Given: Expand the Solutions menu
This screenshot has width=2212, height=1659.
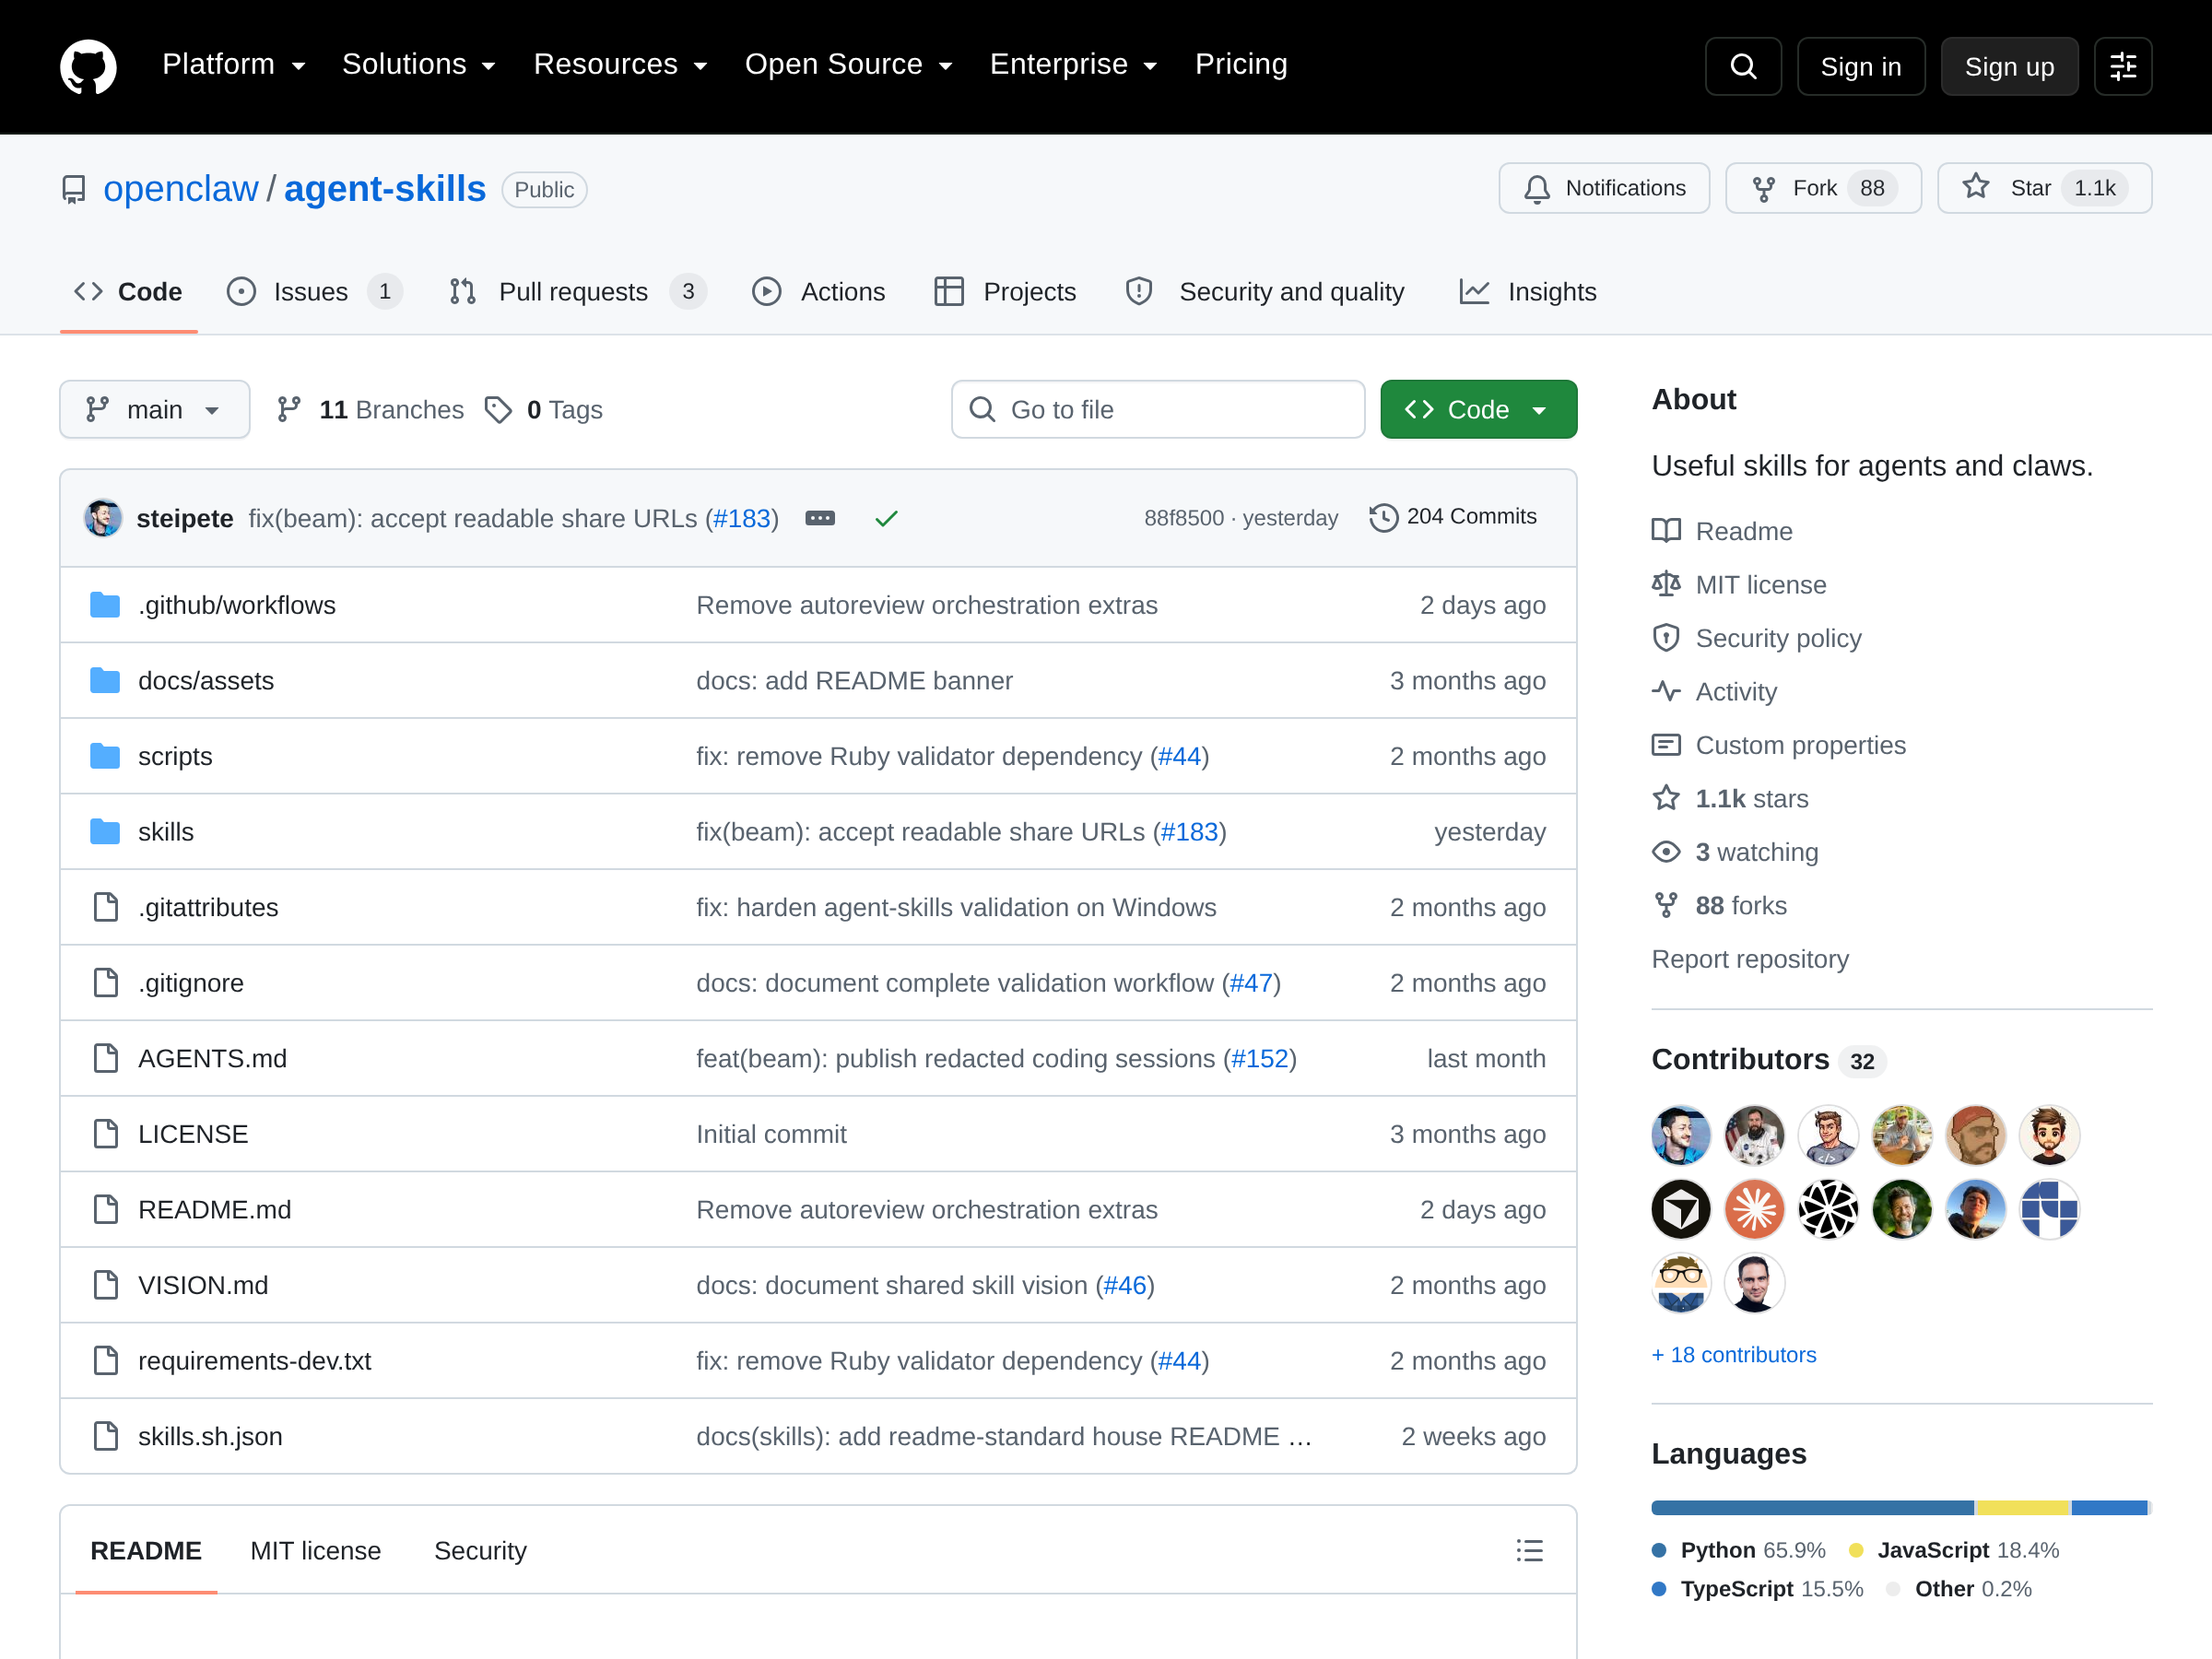Looking at the screenshot, I should [x=419, y=64].
